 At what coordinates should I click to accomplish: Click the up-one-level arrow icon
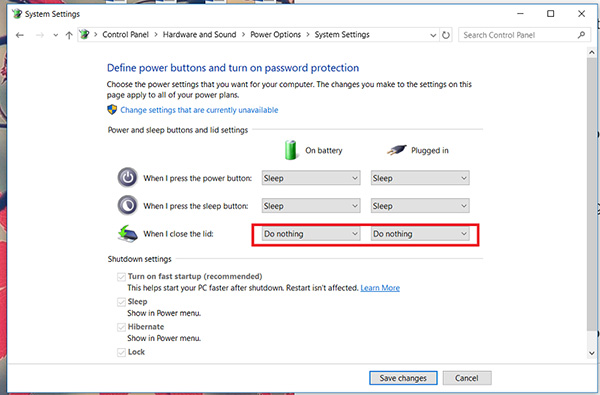point(69,35)
